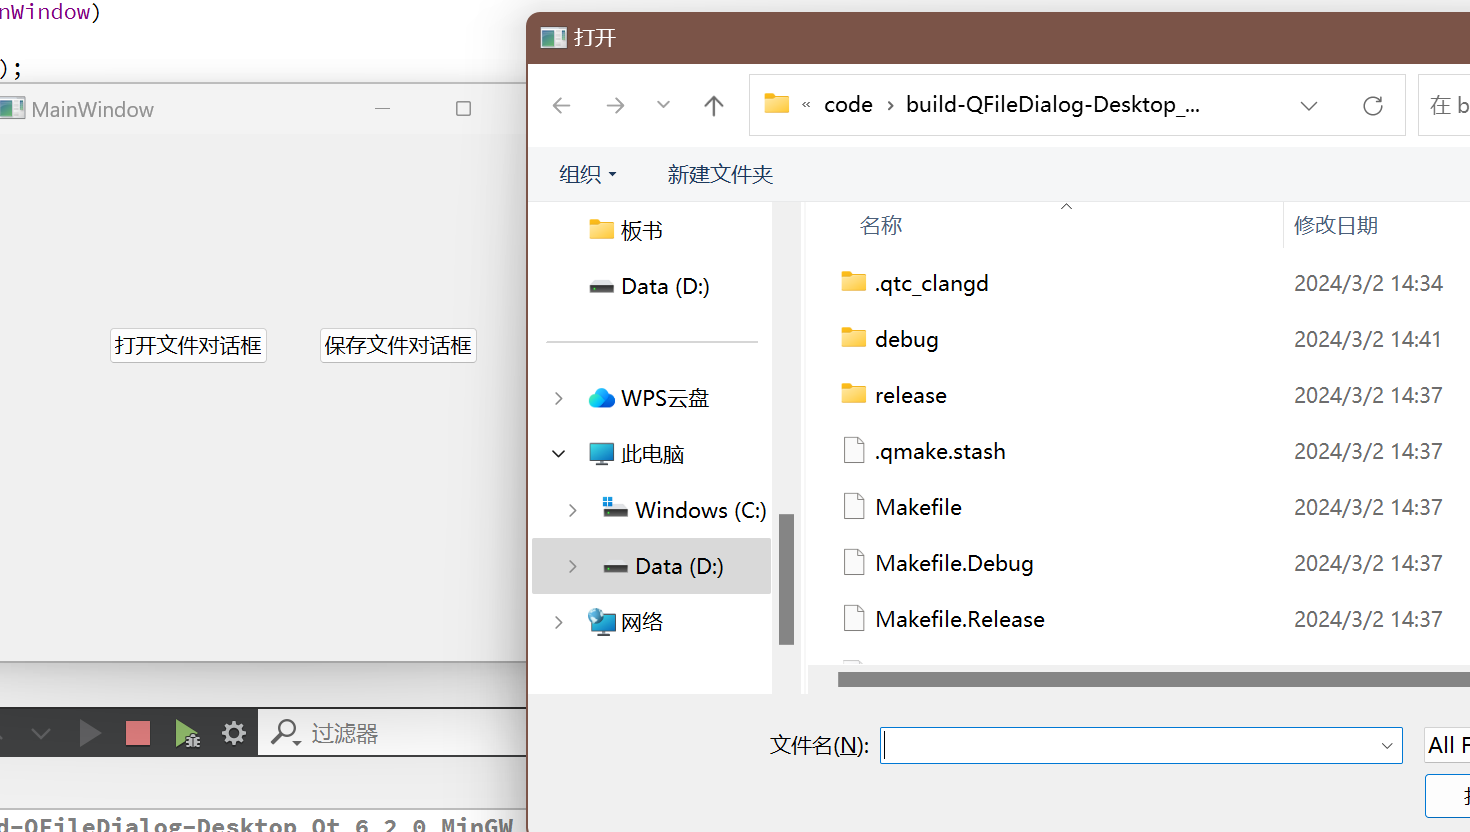Select the Makefile file

click(918, 507)
